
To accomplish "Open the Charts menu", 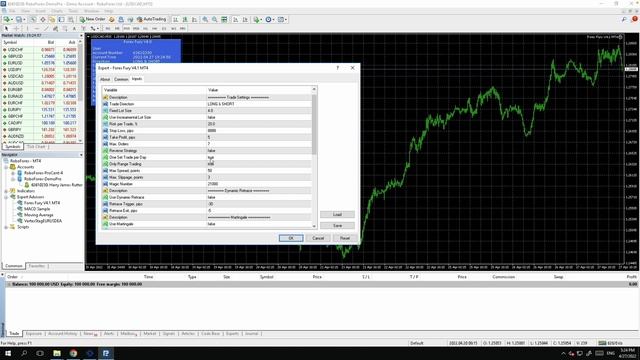I will (57, 11).
